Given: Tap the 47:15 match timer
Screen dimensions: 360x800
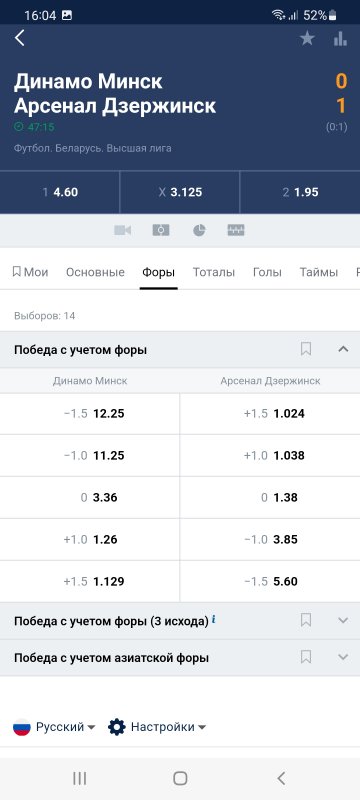Looking at the screenshot, I should pos(34,127).
